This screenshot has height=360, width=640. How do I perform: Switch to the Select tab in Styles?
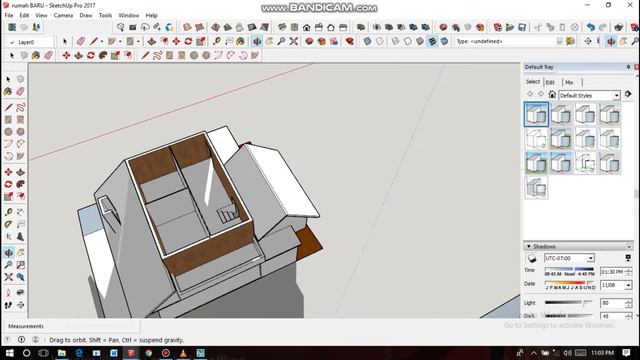[x=533, y=82]
